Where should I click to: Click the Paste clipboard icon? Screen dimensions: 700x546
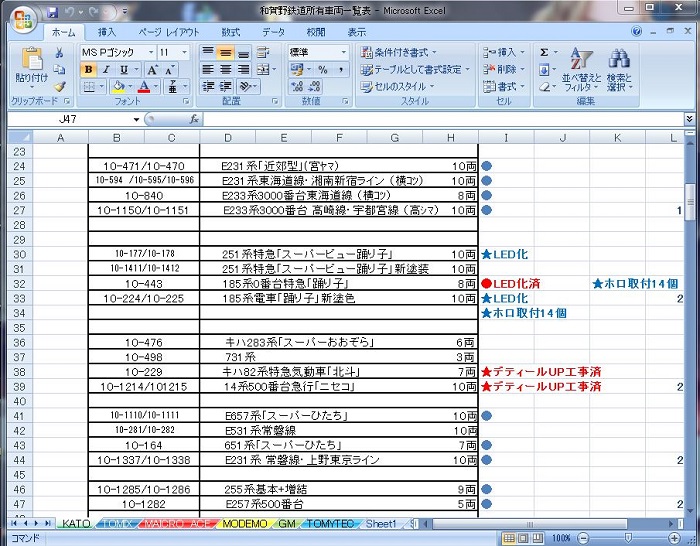point(31,59)
